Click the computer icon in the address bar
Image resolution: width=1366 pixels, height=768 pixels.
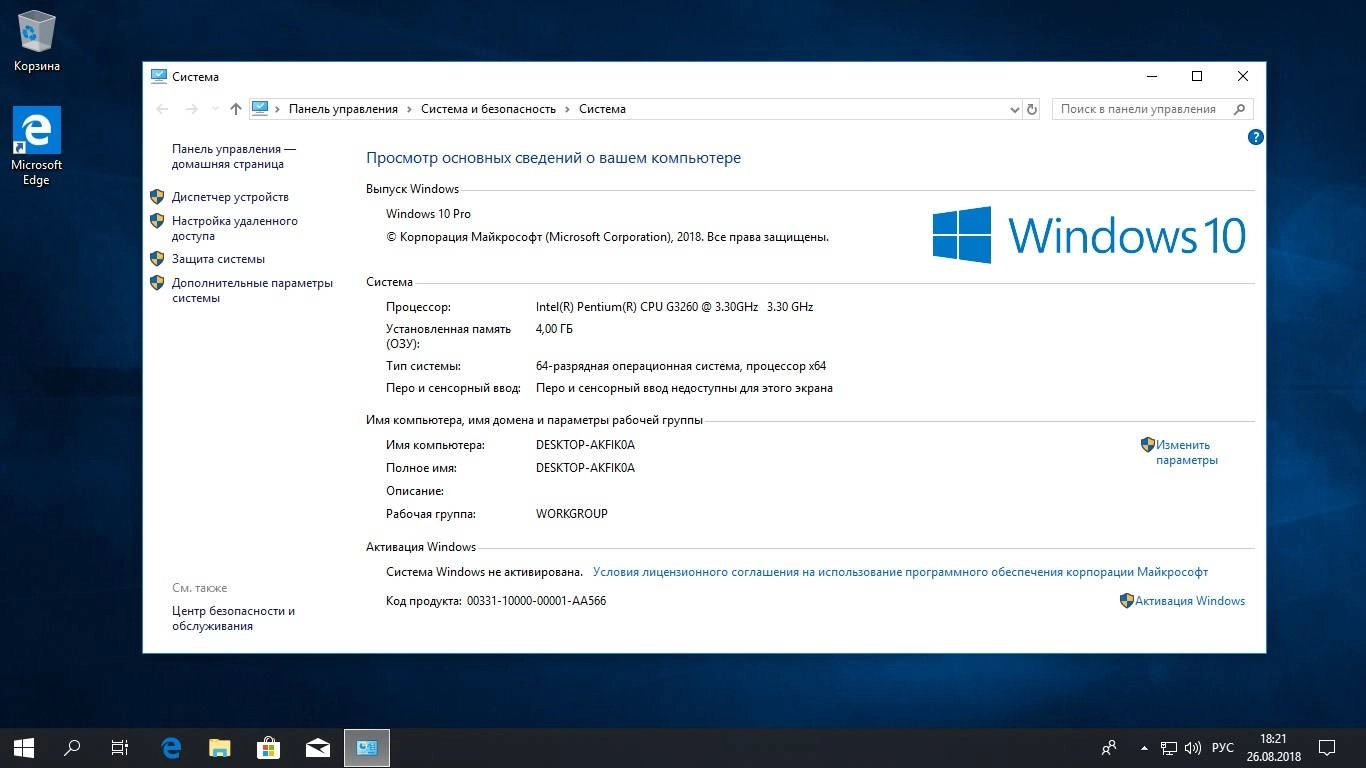point(260,108)
